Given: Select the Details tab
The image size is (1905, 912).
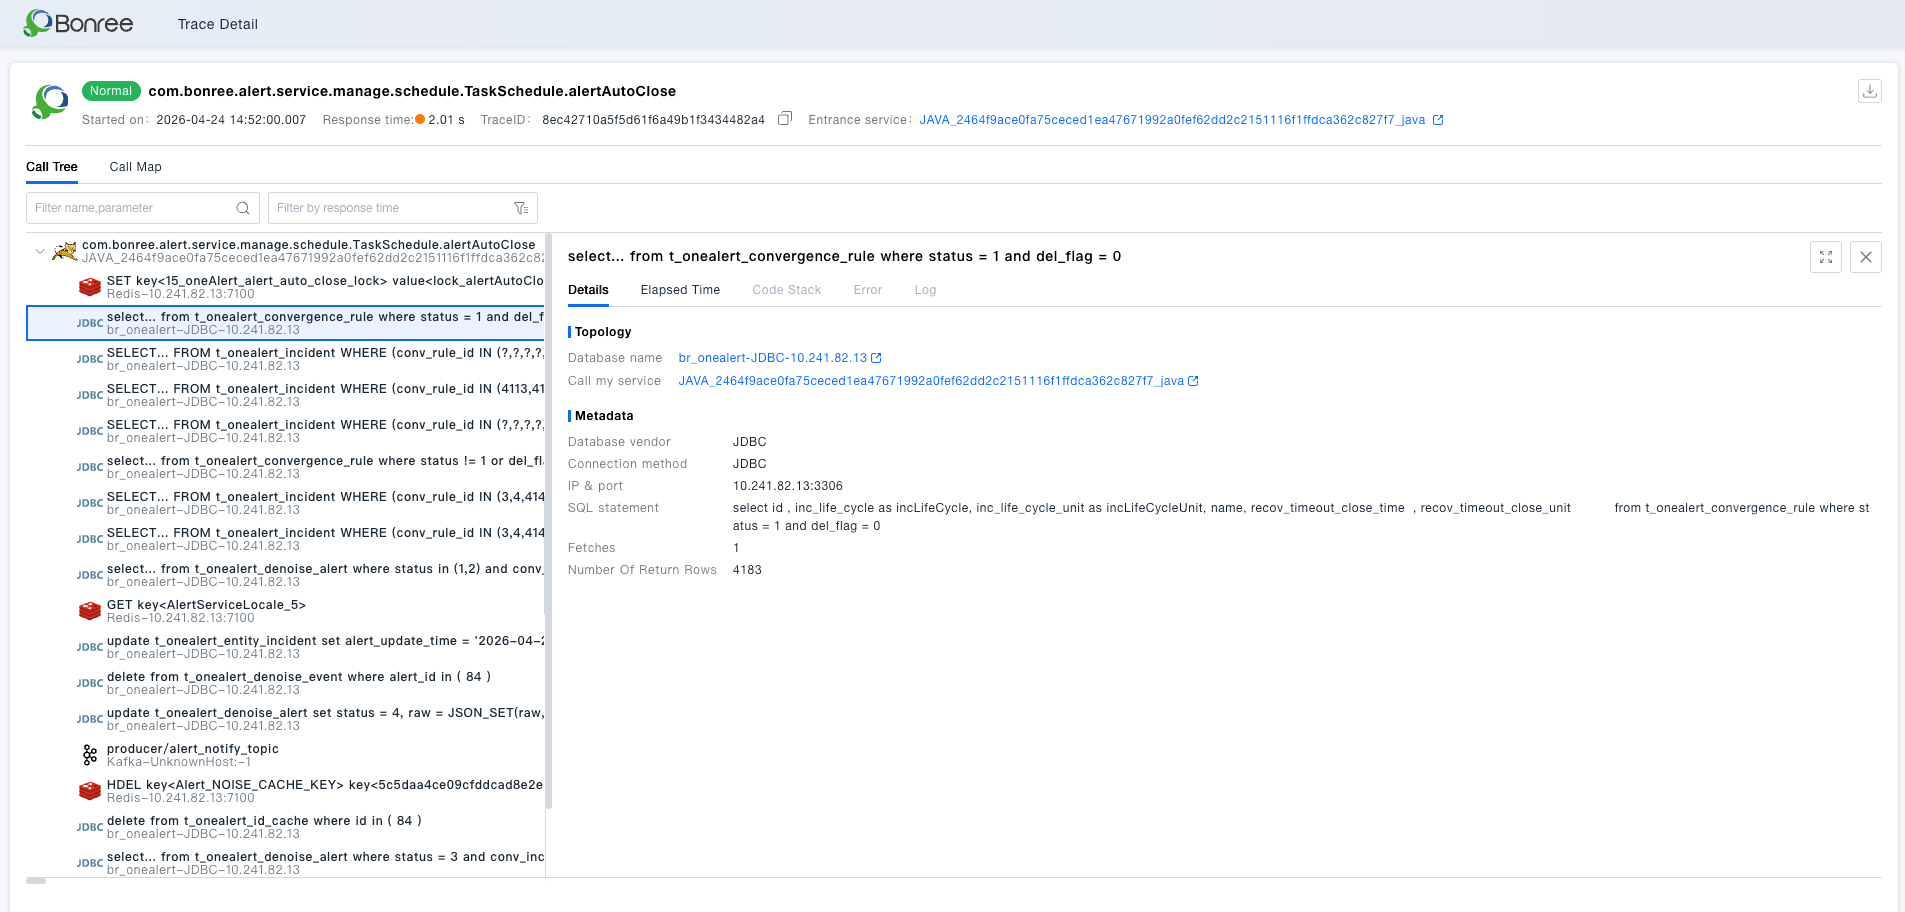Looking at the screenshot, I should click(x=588, y=290).
